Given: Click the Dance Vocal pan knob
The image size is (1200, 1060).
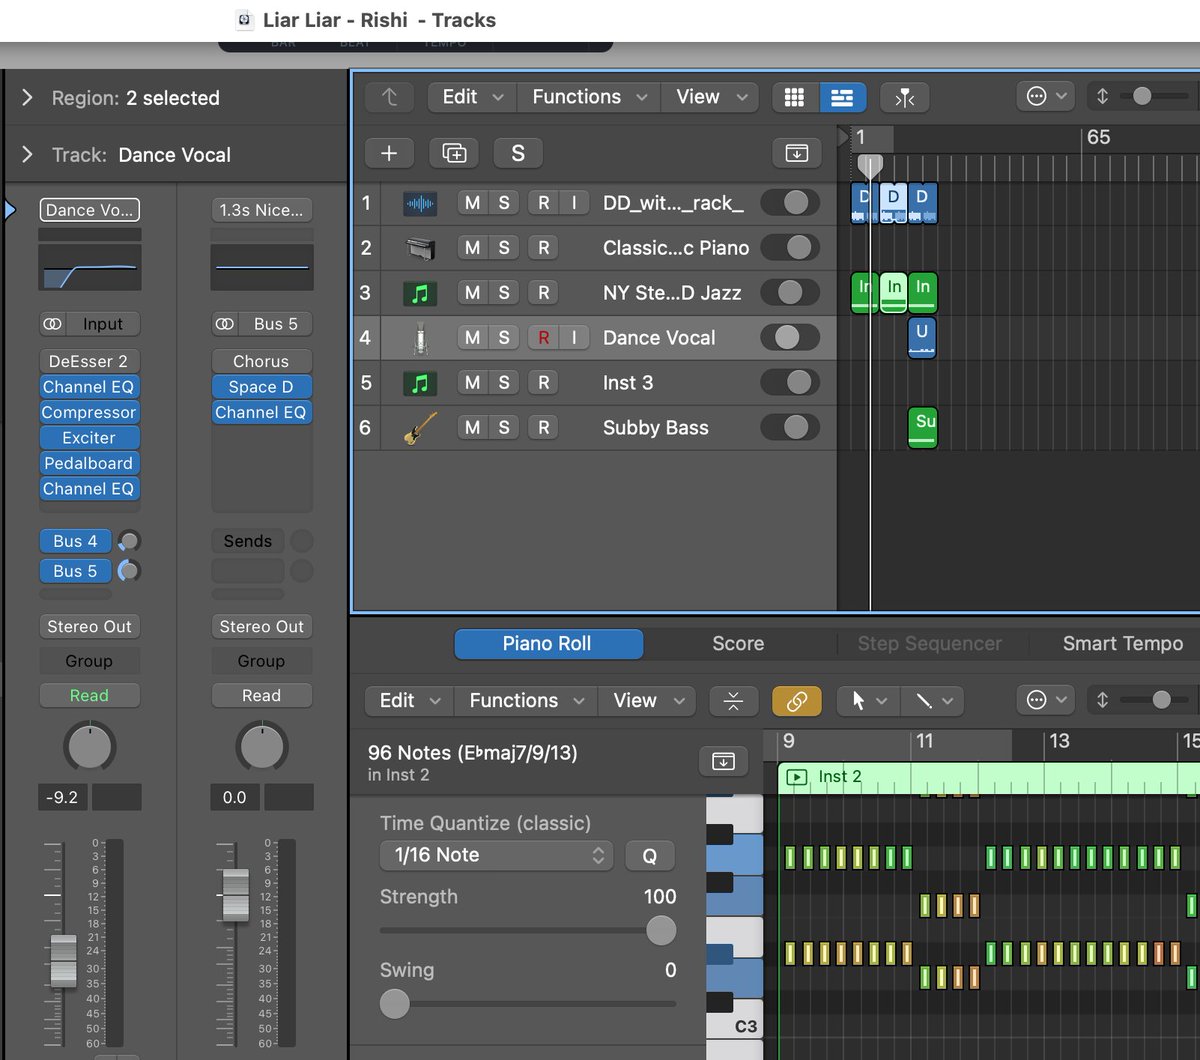Looking at the screenshot, I should click(90, 747).
